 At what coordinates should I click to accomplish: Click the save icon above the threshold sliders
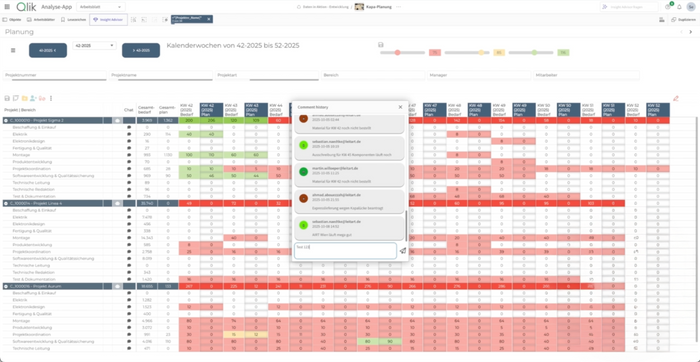(x=381, y=45)
